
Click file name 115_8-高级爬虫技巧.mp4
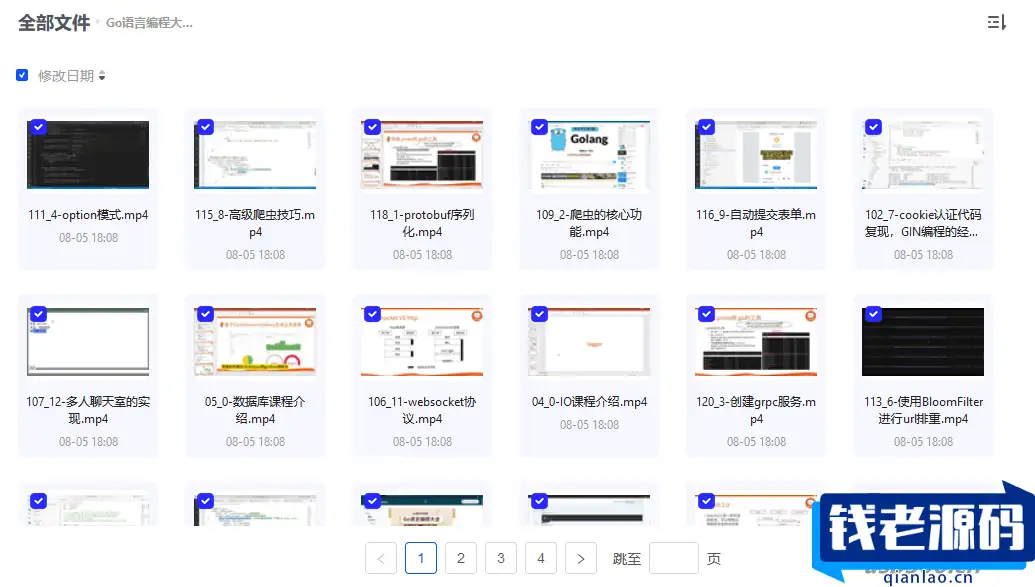(255, 223)
